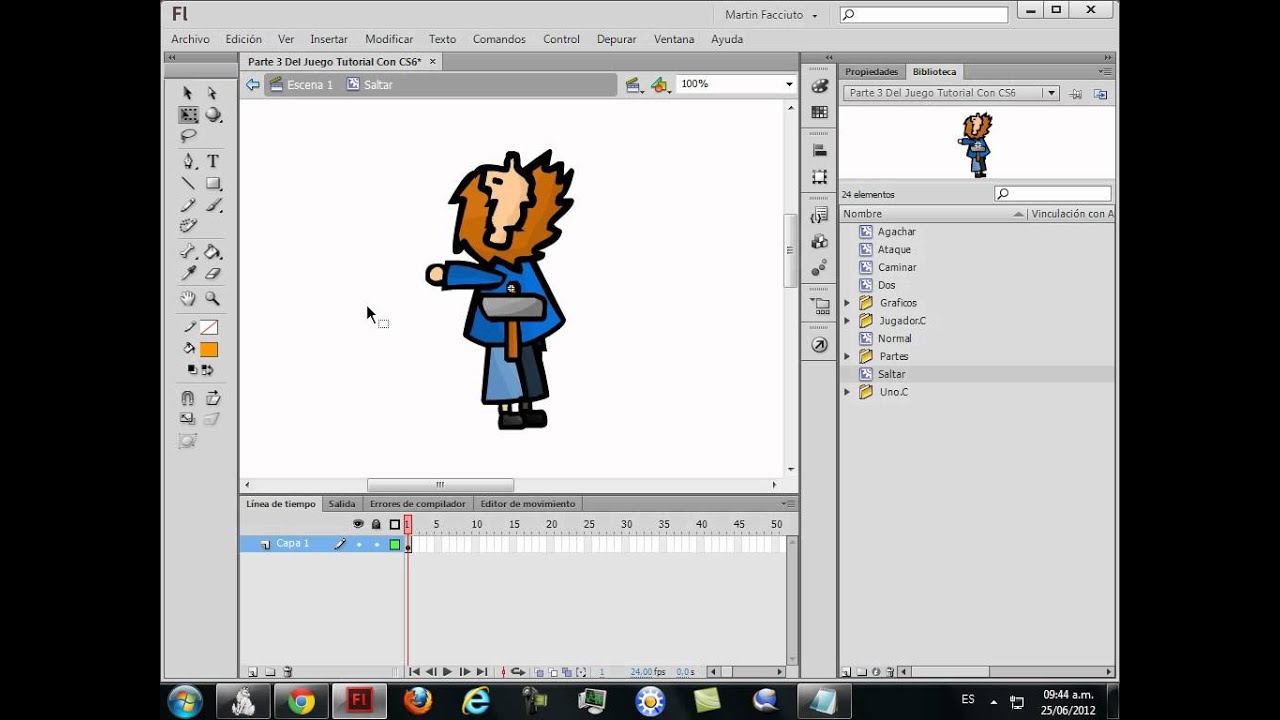Select the Pen tool
1280x720 pixels.
(188, 161)
